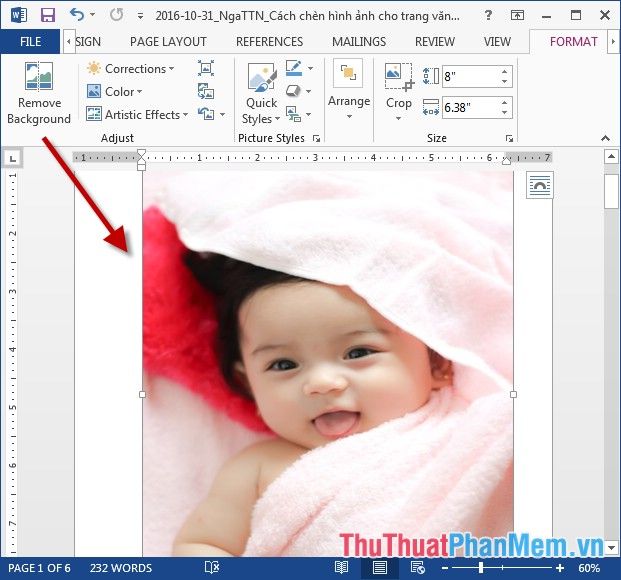
Task: Open the Color dropdown
Action: [114, 92]
